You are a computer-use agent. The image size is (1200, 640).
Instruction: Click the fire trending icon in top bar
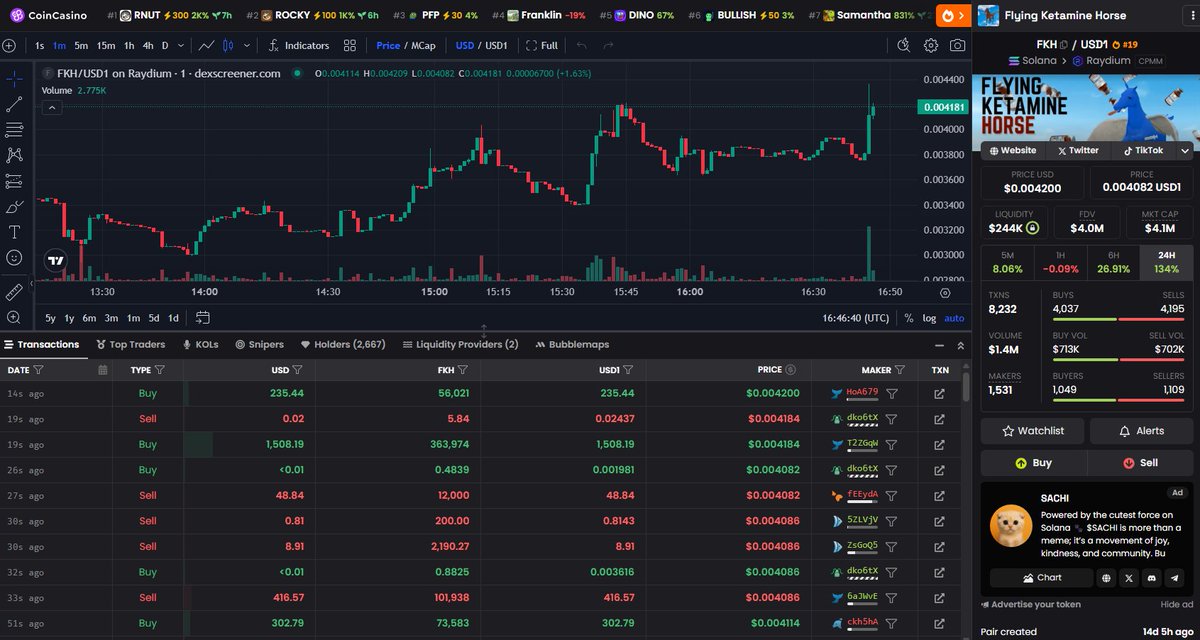tap(947, 15)
